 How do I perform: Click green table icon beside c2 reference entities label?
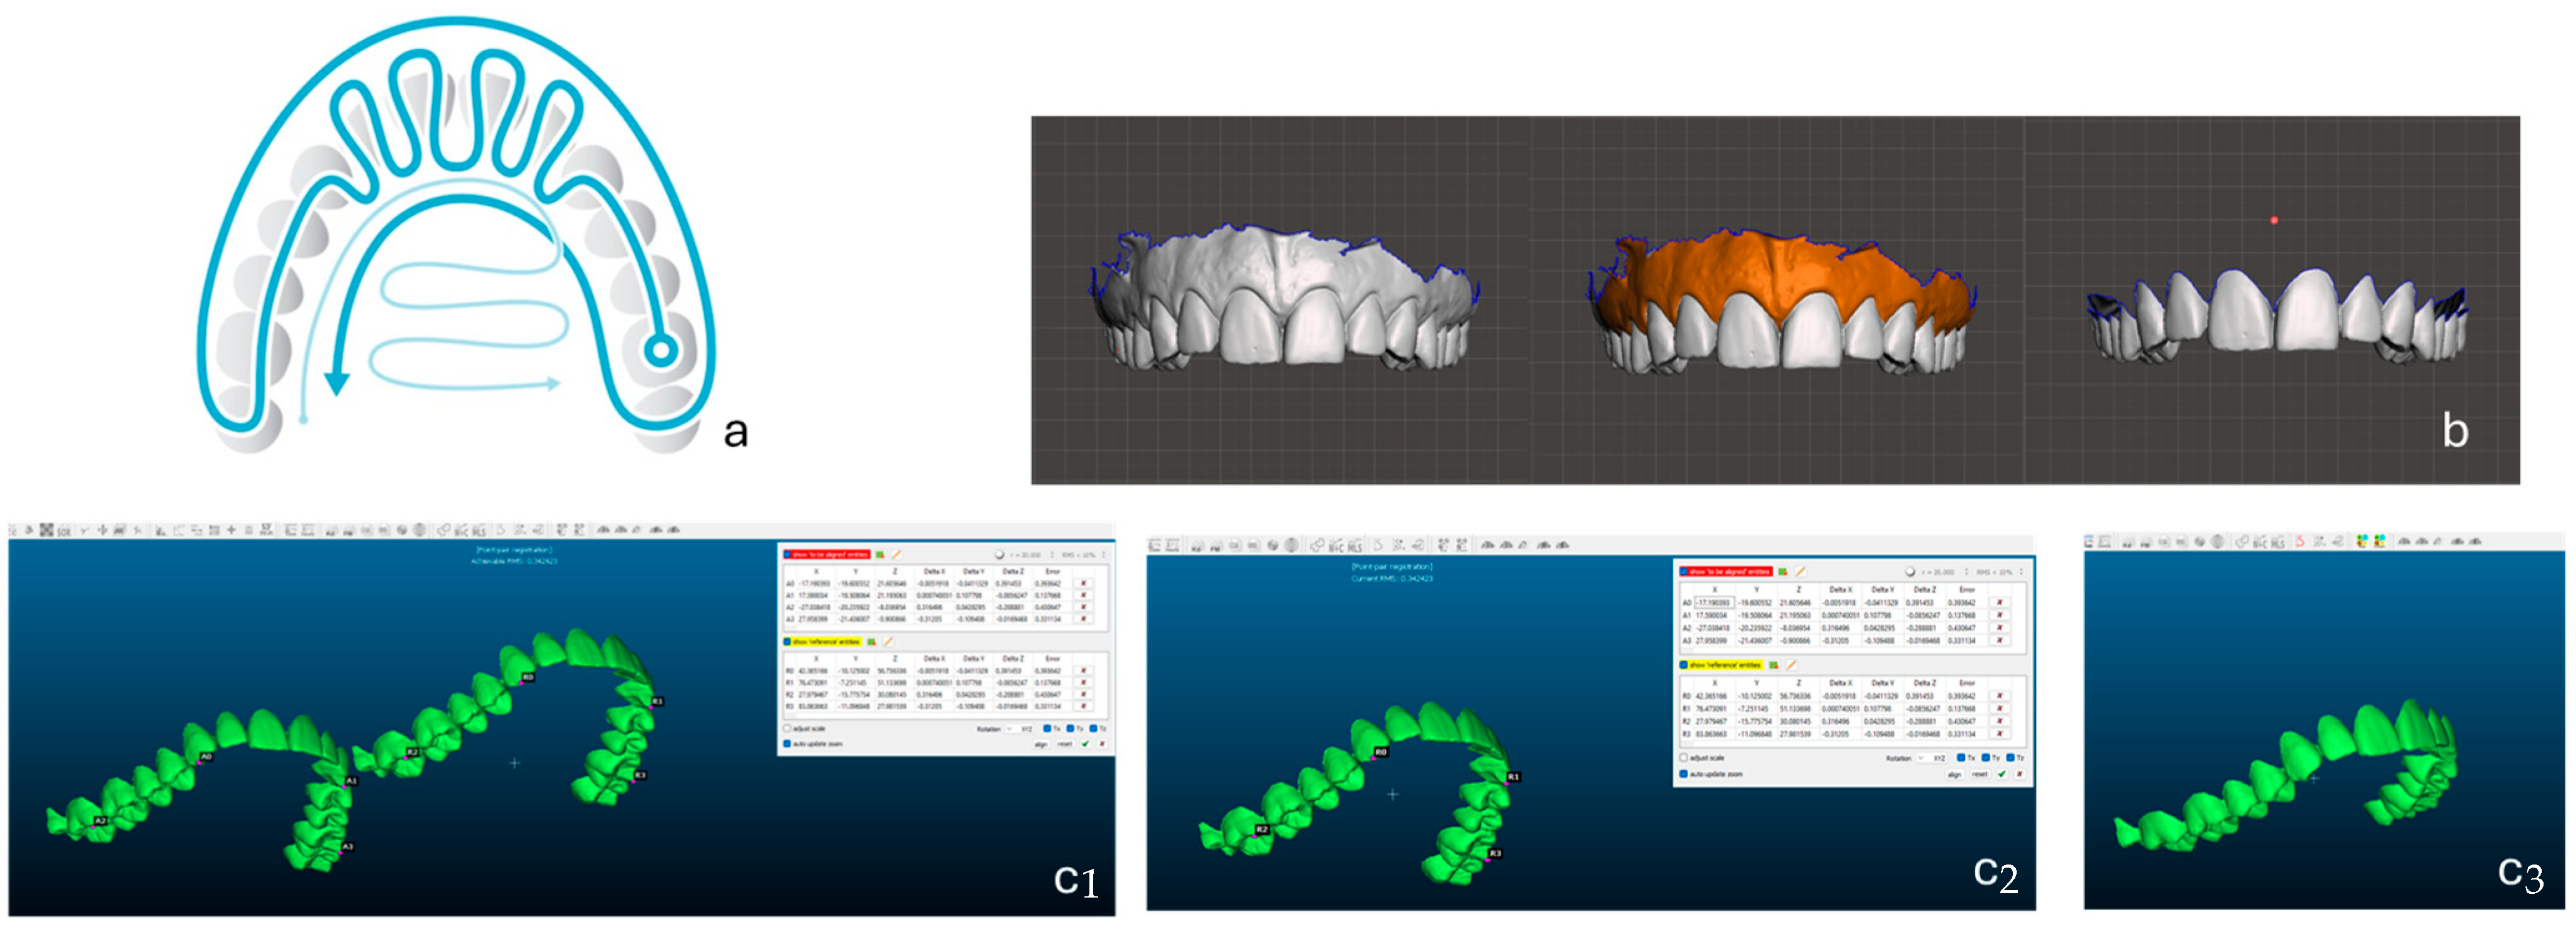coord(1774,665)
